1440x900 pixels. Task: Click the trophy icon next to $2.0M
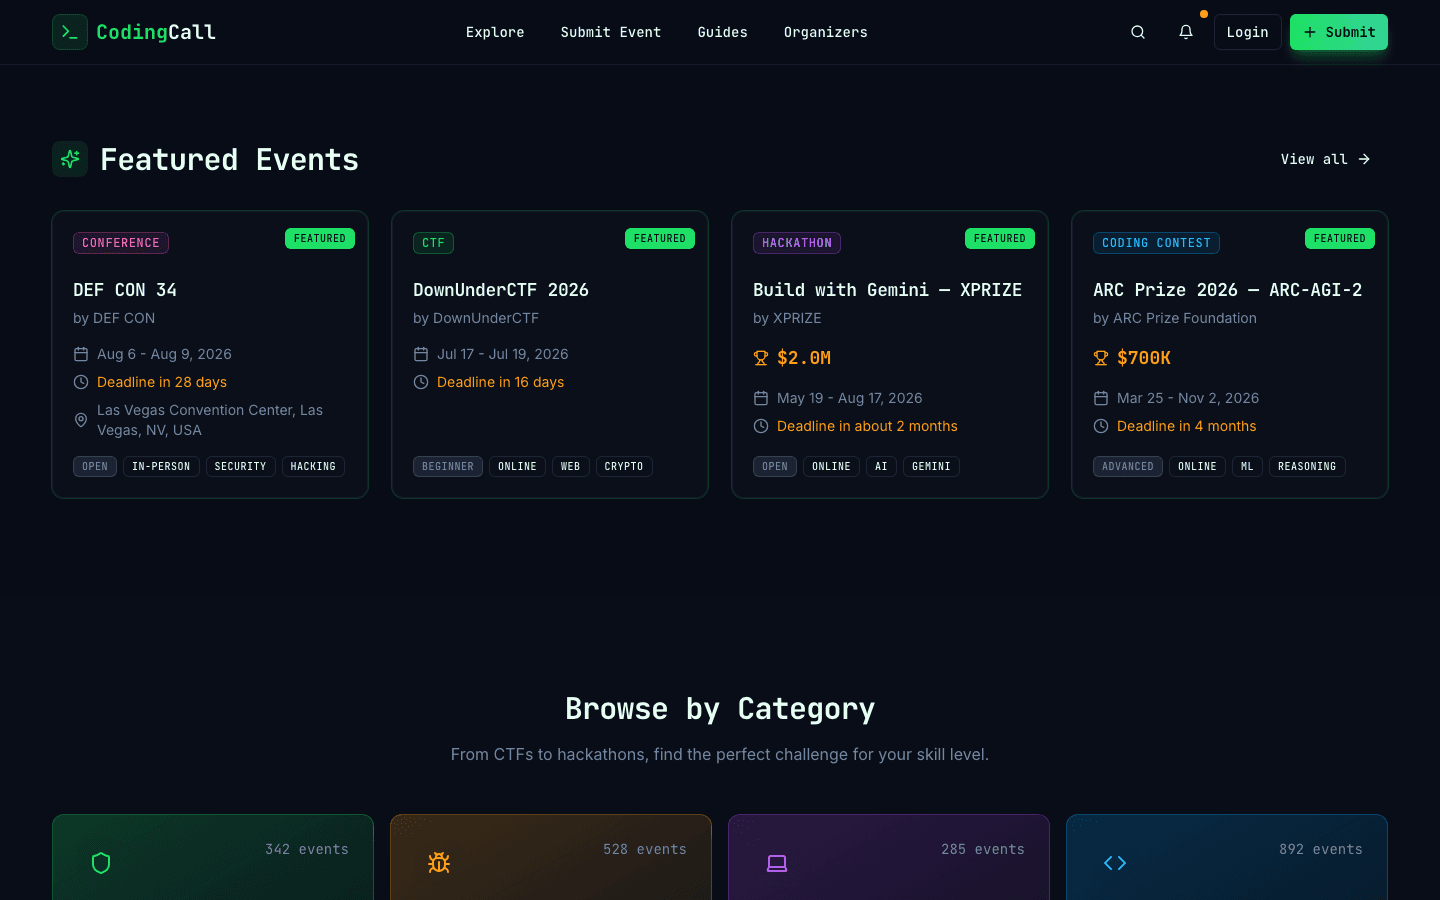[761, 358]
